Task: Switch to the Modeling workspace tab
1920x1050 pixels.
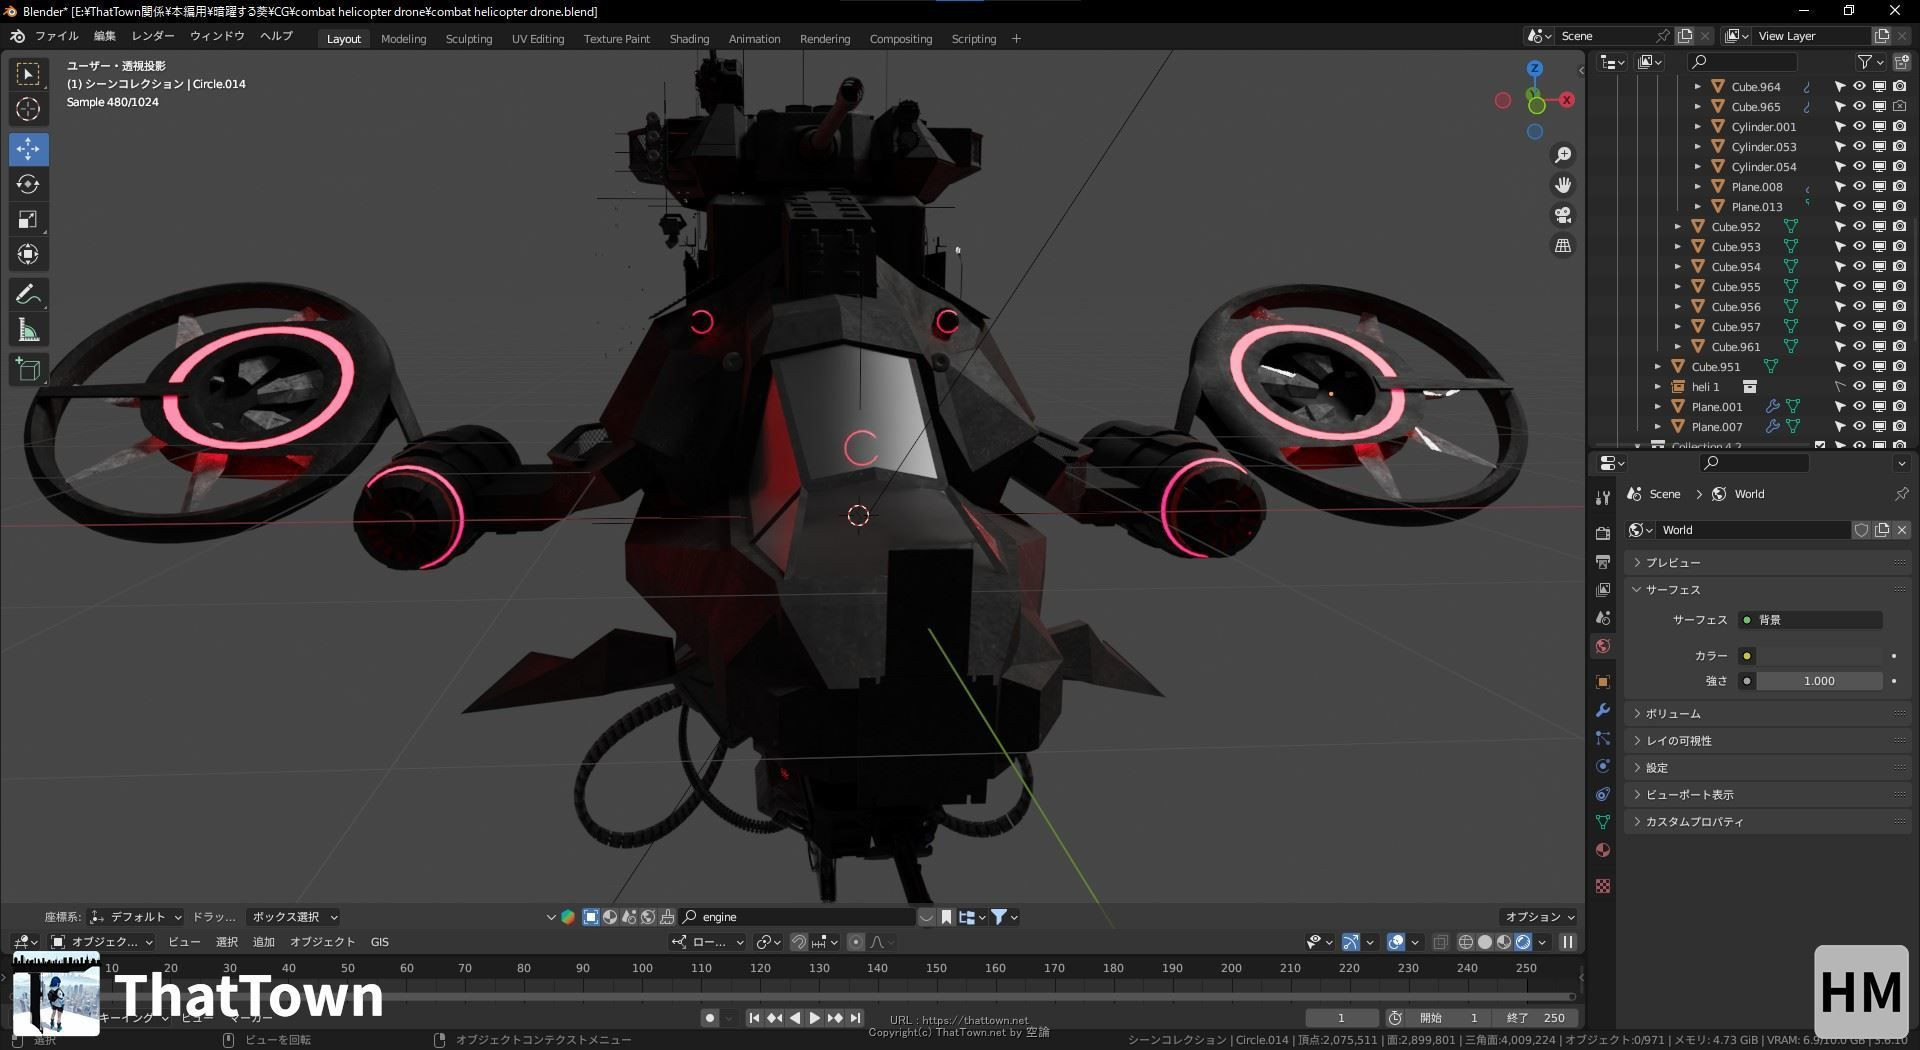Action: click(x=403, y=39)
